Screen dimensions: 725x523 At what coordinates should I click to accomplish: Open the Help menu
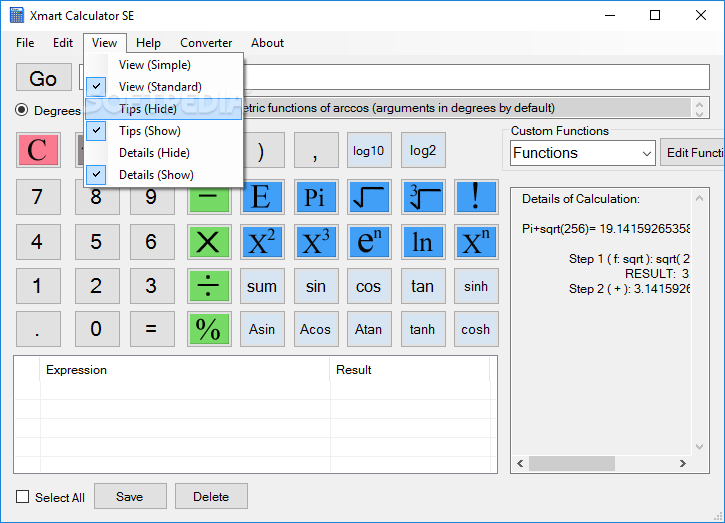coord(148,43)
